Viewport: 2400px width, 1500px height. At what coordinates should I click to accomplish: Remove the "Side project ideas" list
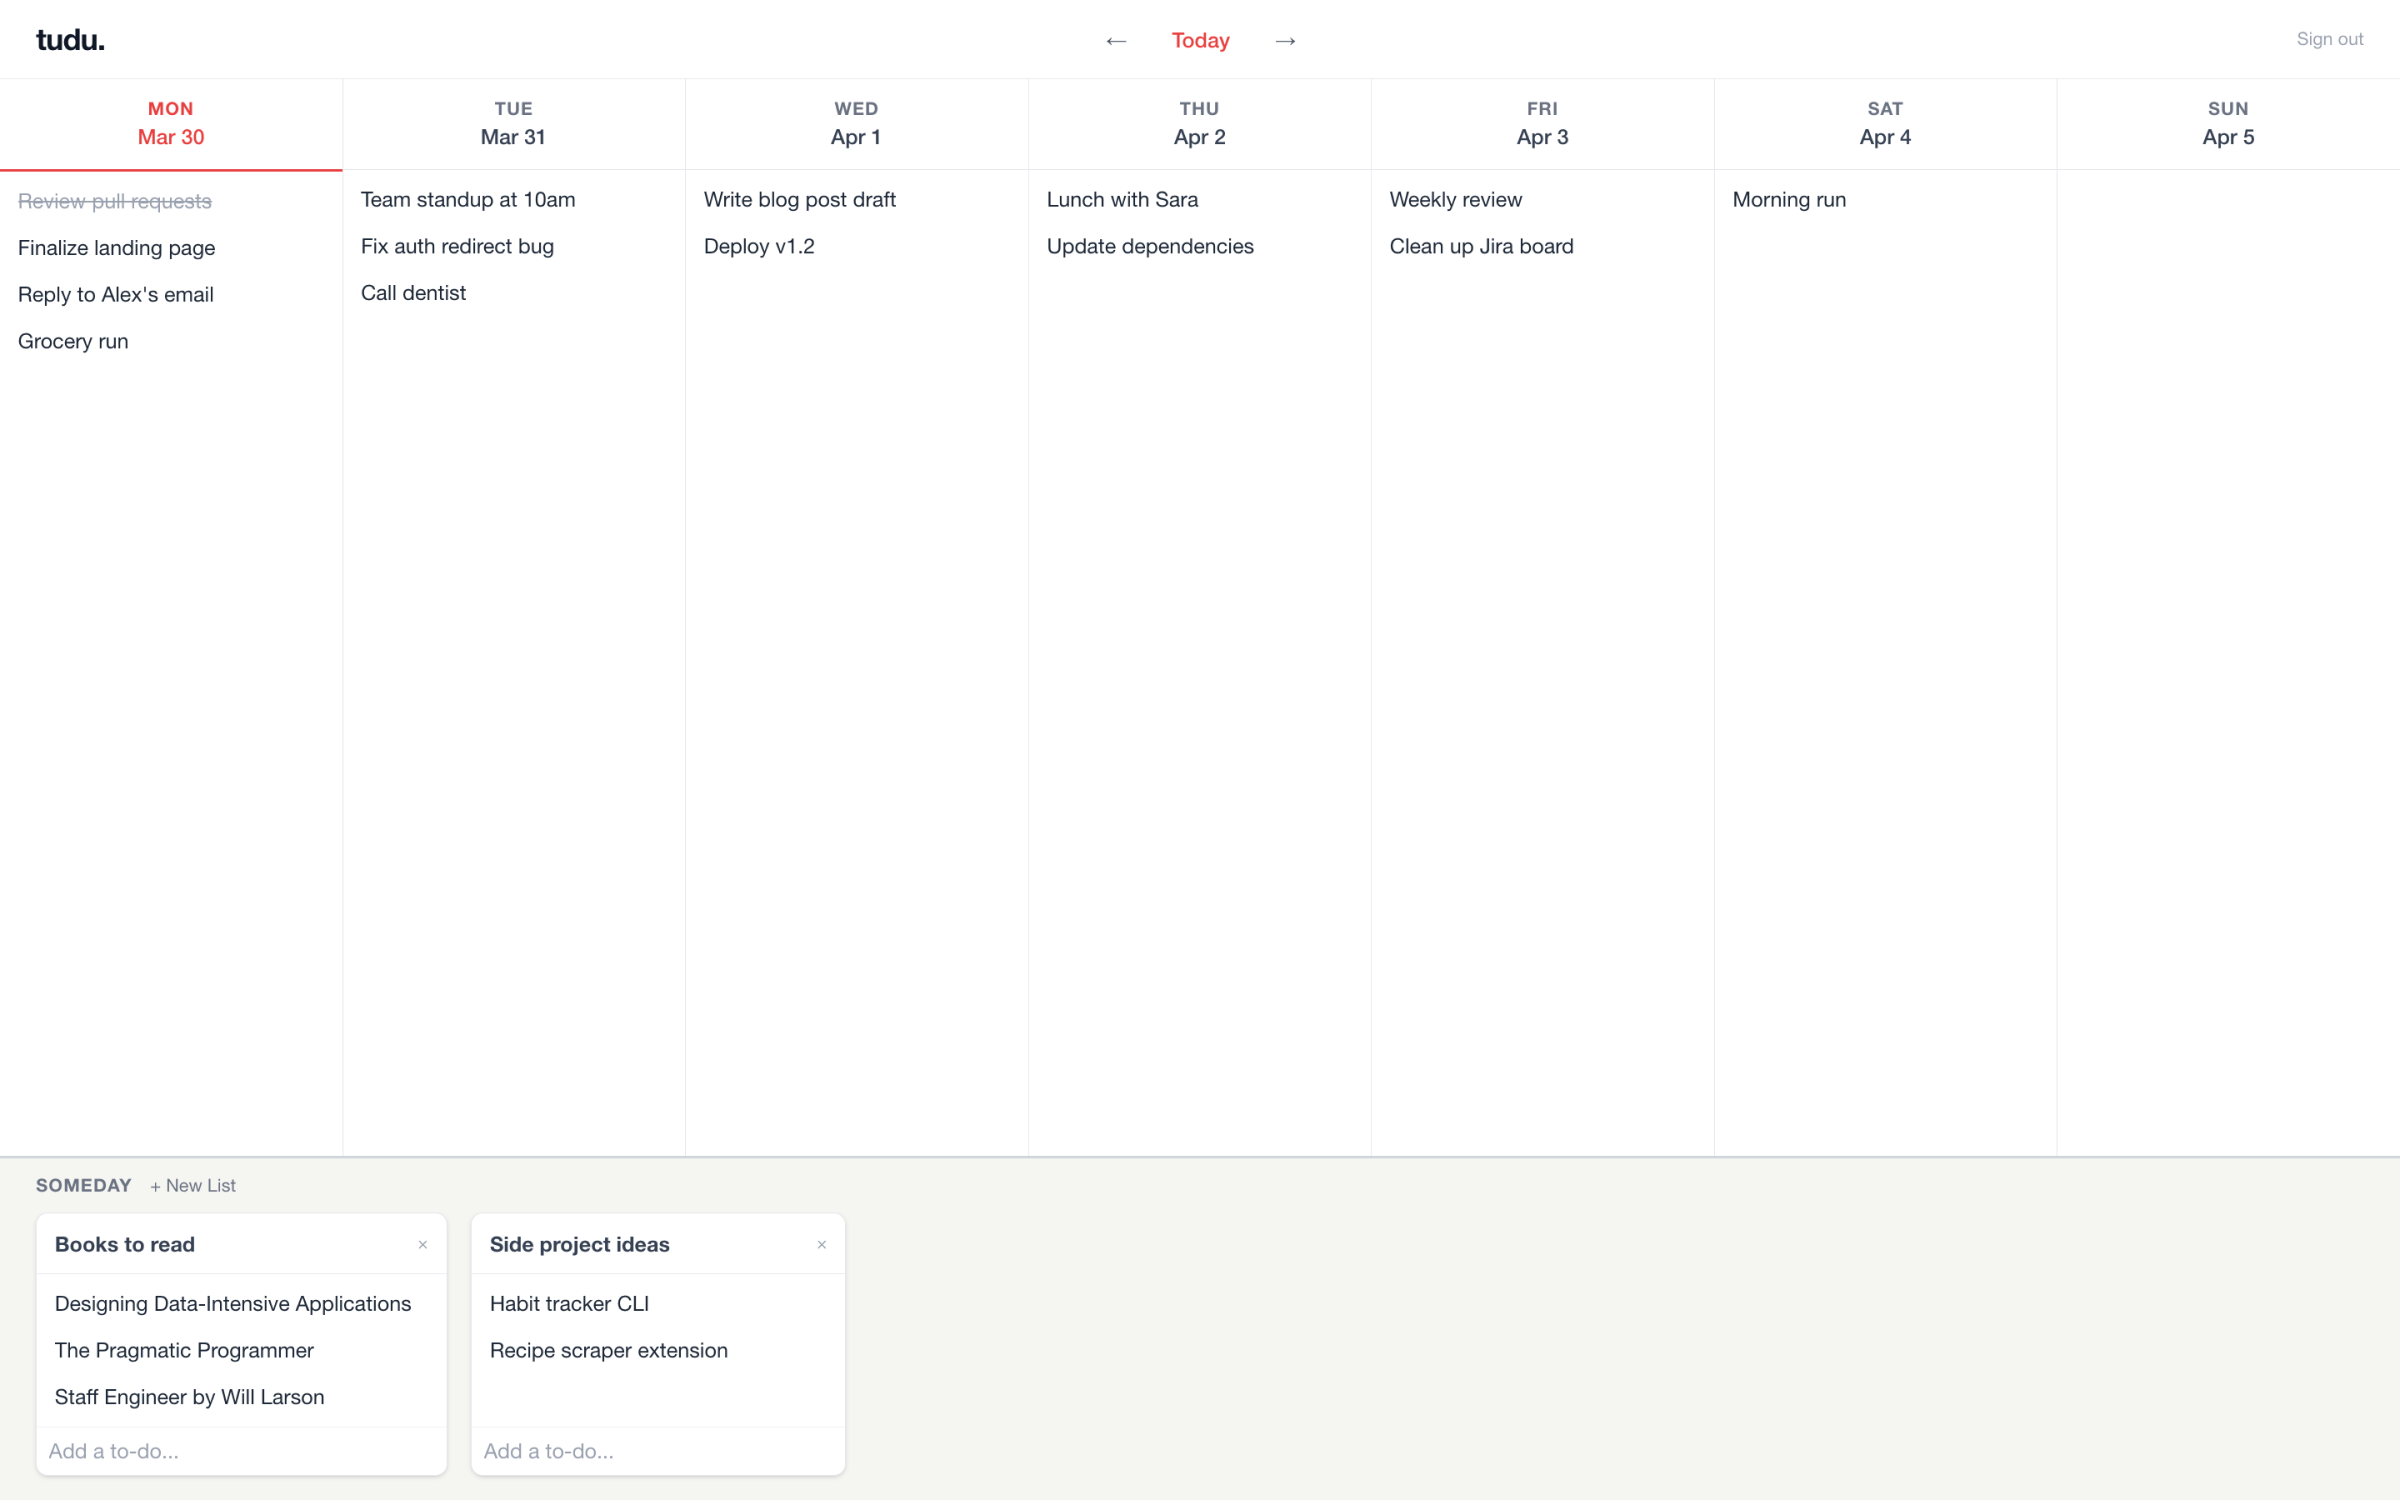tap(821, 1245)
